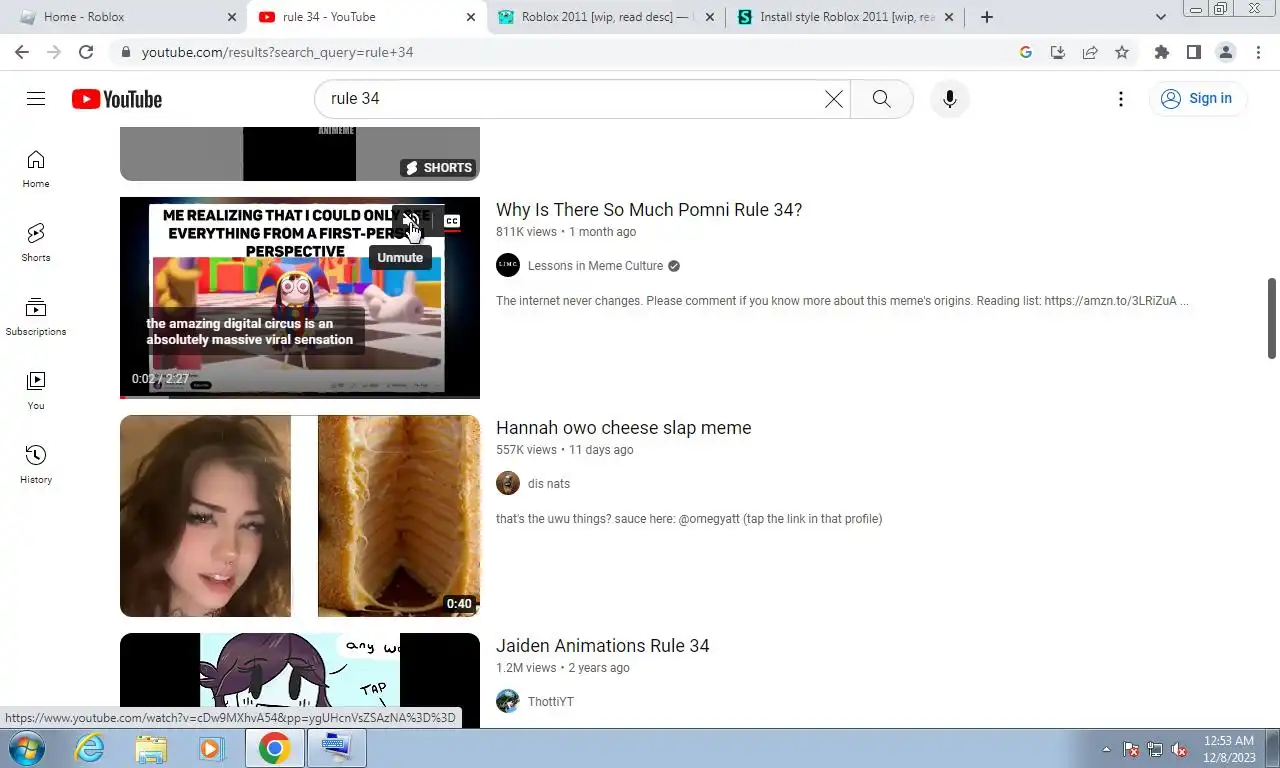Open Jaiden Animations video title
Screen dimensions: 1280x768
tap(602, 646)
